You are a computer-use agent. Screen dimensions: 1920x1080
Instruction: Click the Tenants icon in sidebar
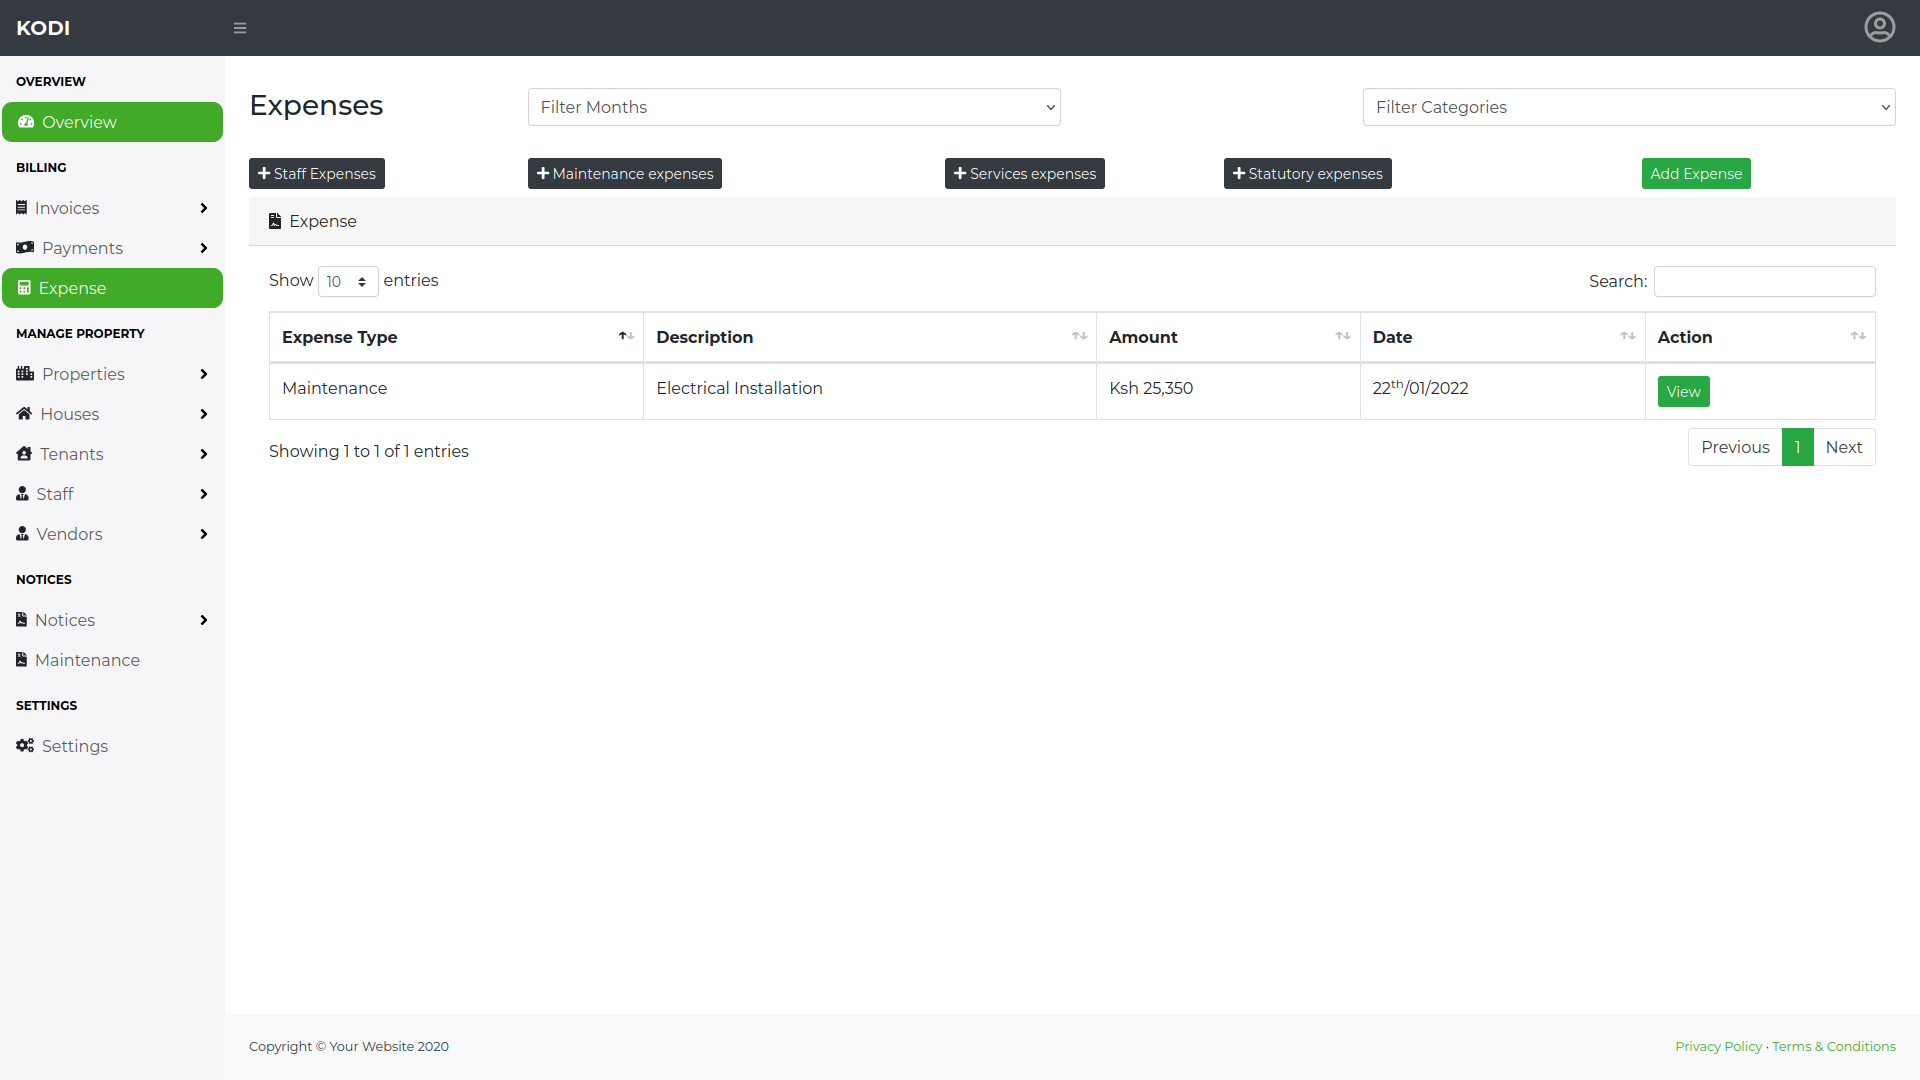pos(25,454)
